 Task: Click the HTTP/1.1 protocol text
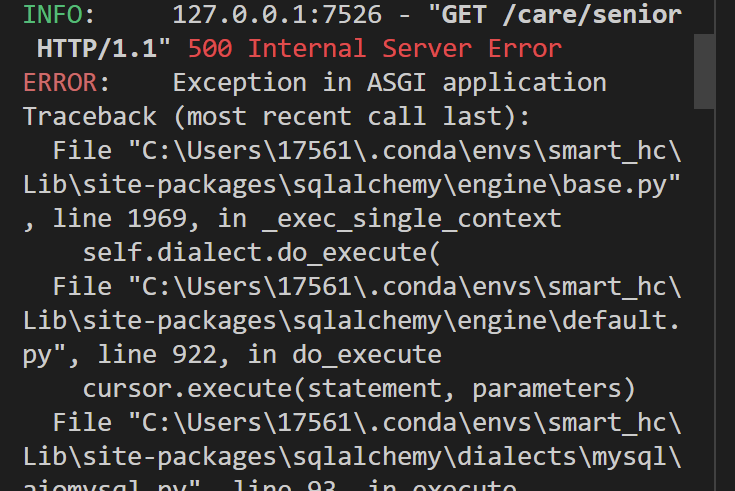coord(97,49)
